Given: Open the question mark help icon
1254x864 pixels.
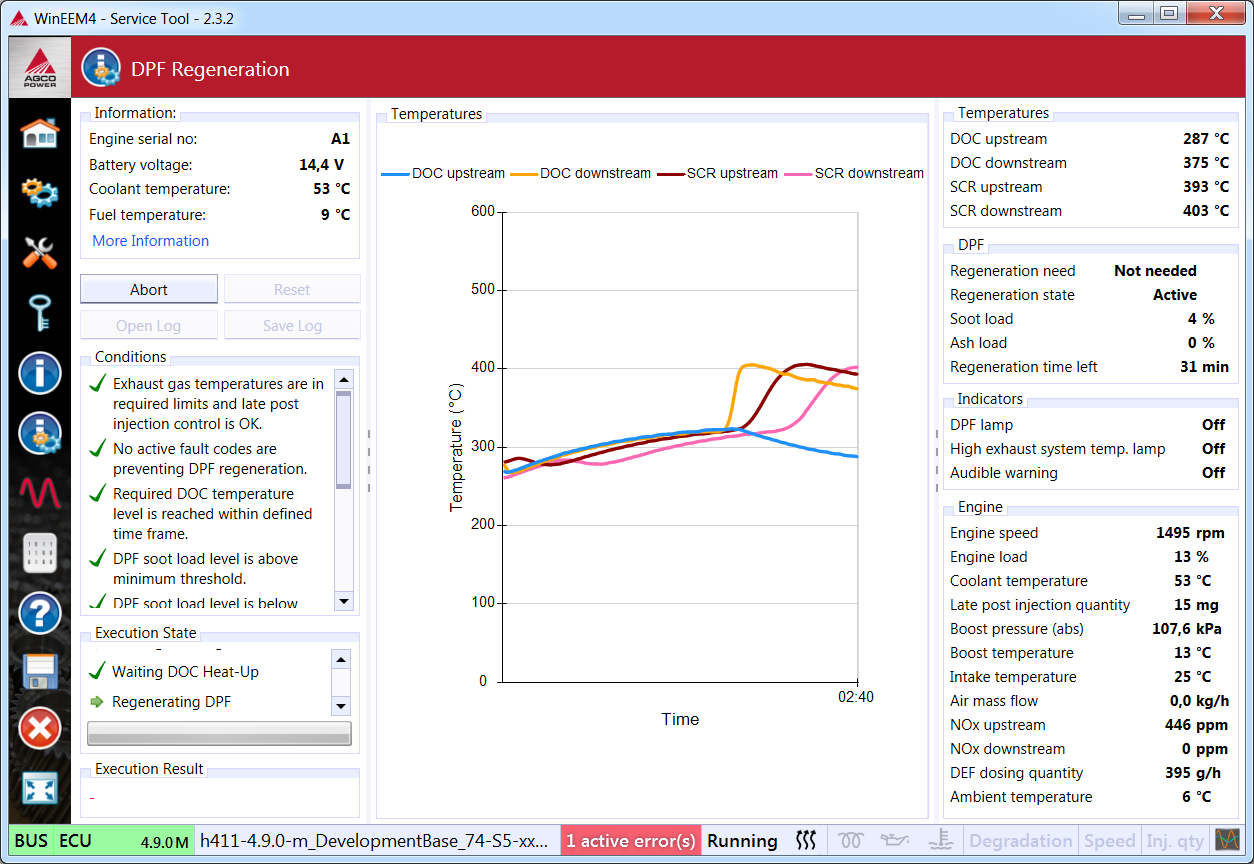Looking at the screenshot, I should (40, 612).
